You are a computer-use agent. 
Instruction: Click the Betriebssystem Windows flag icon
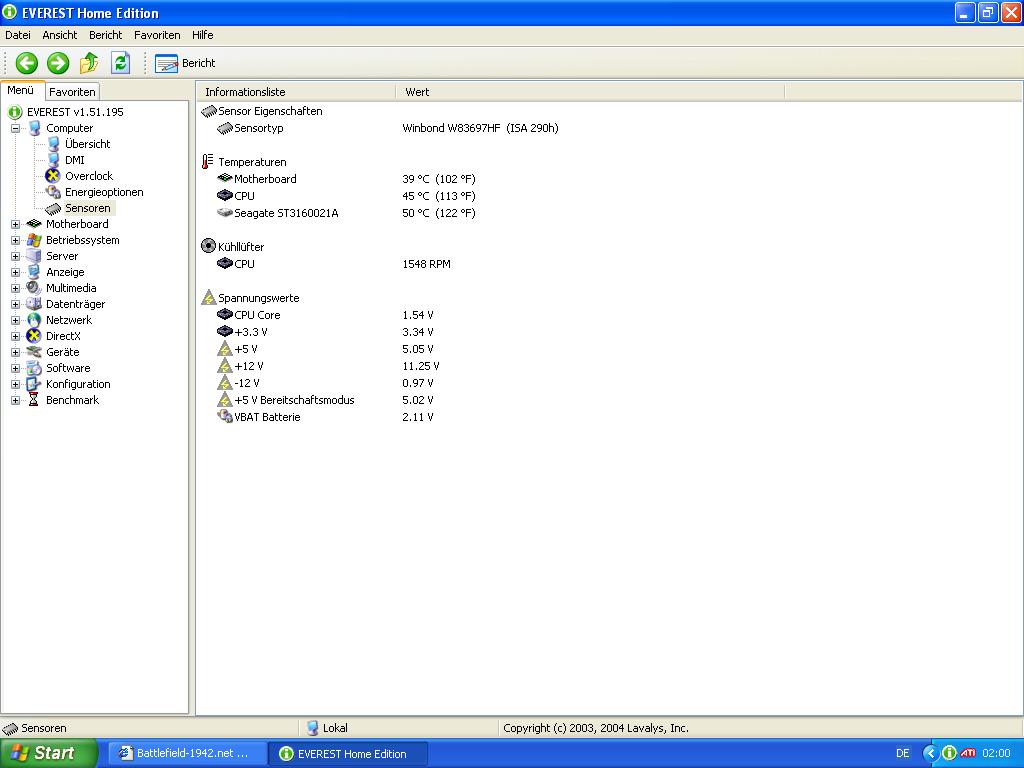point(34,240)
